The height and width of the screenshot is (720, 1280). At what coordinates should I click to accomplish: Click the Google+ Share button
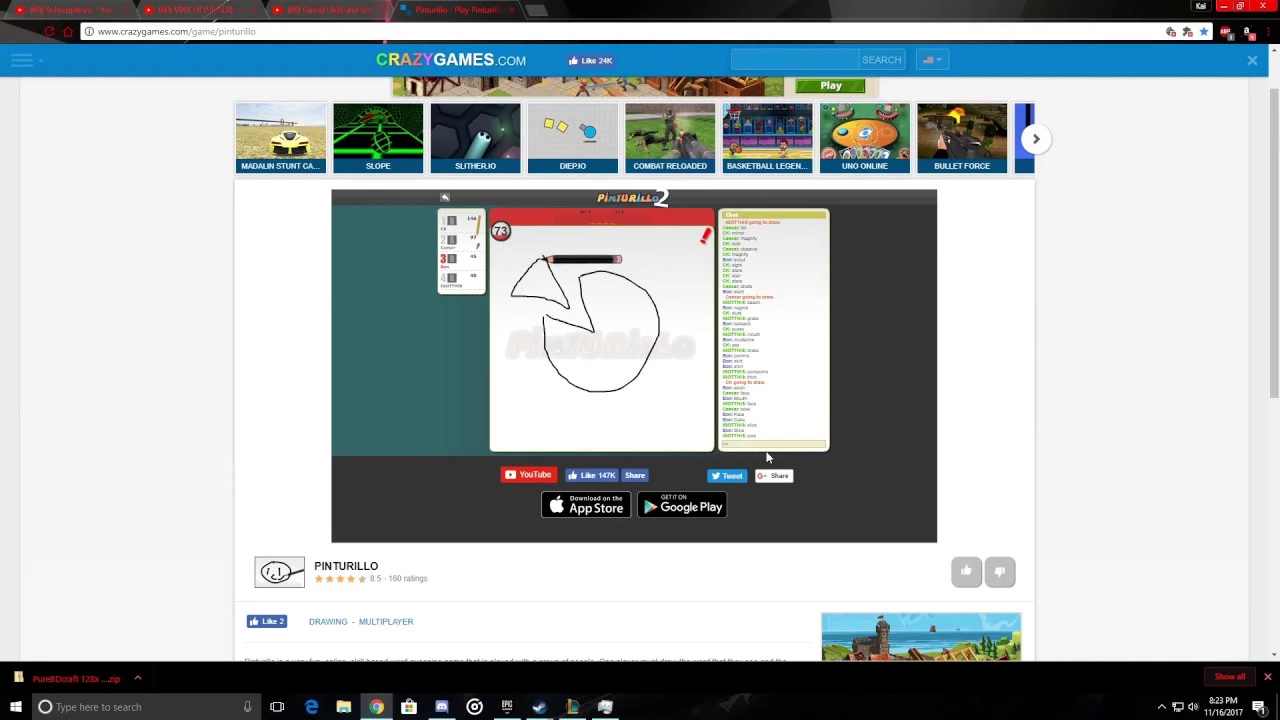774,476
